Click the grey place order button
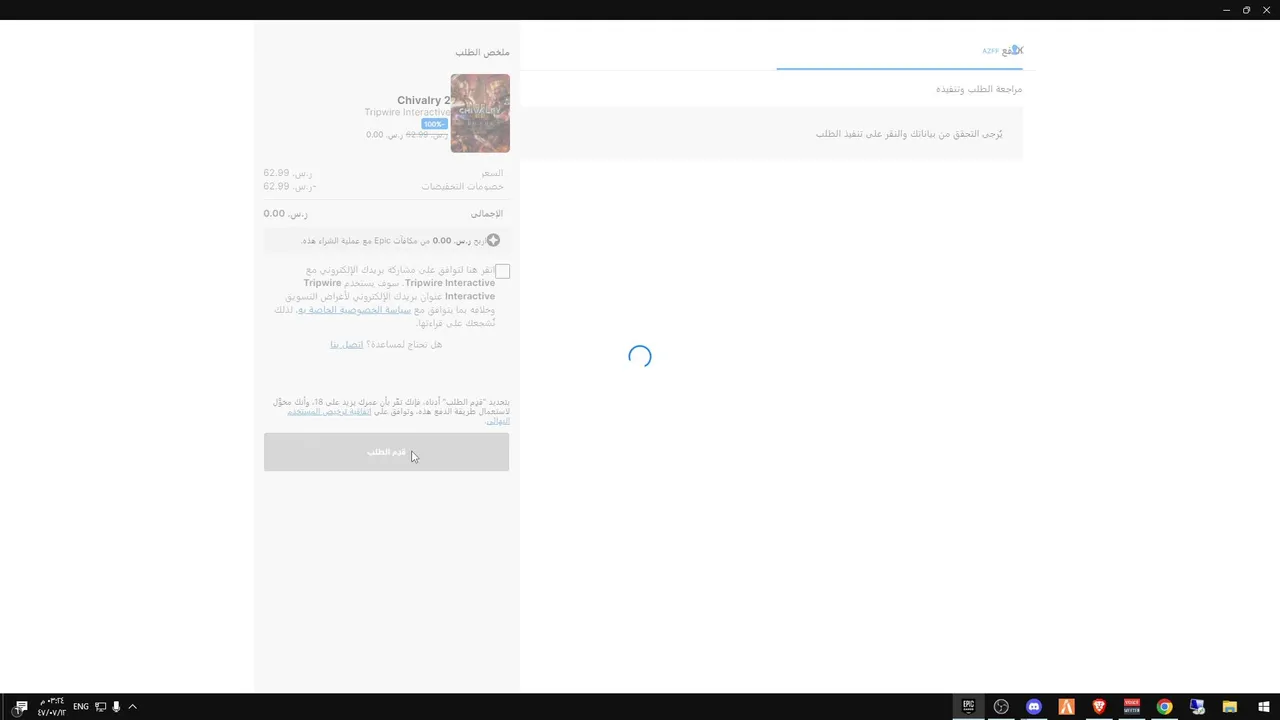This screenshot has height=720, width=1280. click(386, 452)
